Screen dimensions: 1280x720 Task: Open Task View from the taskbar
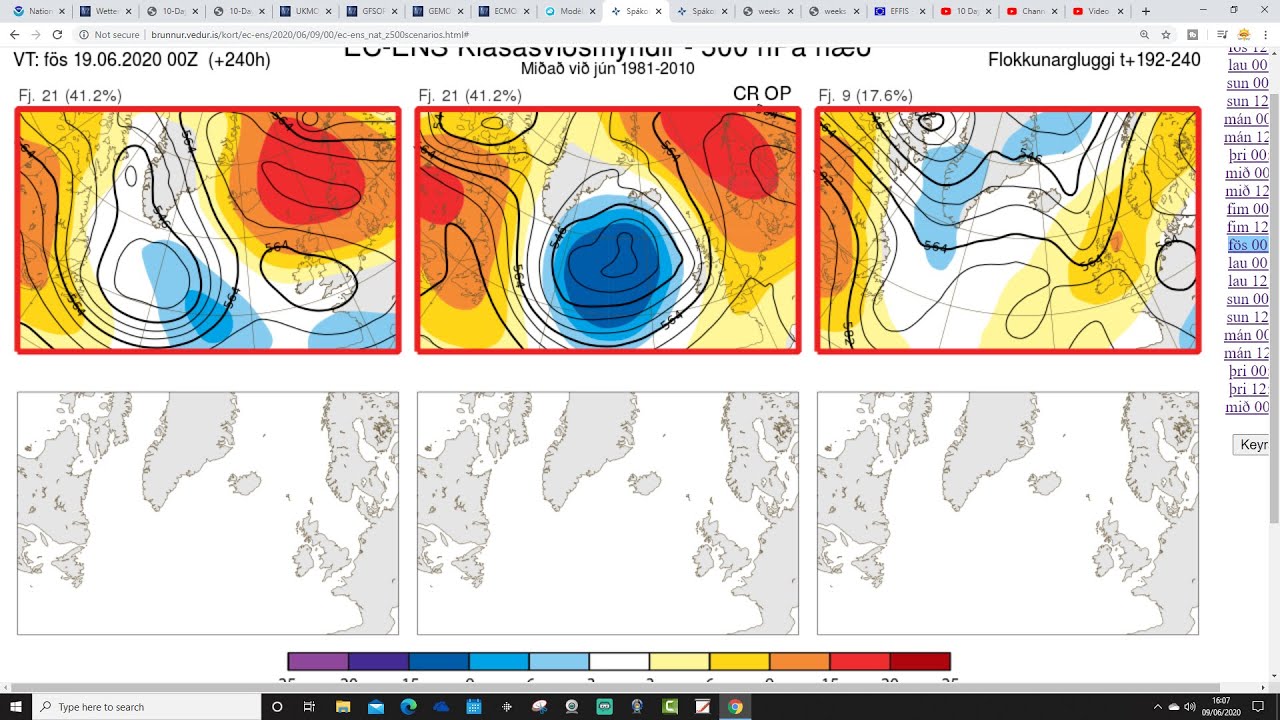[310, 707]
